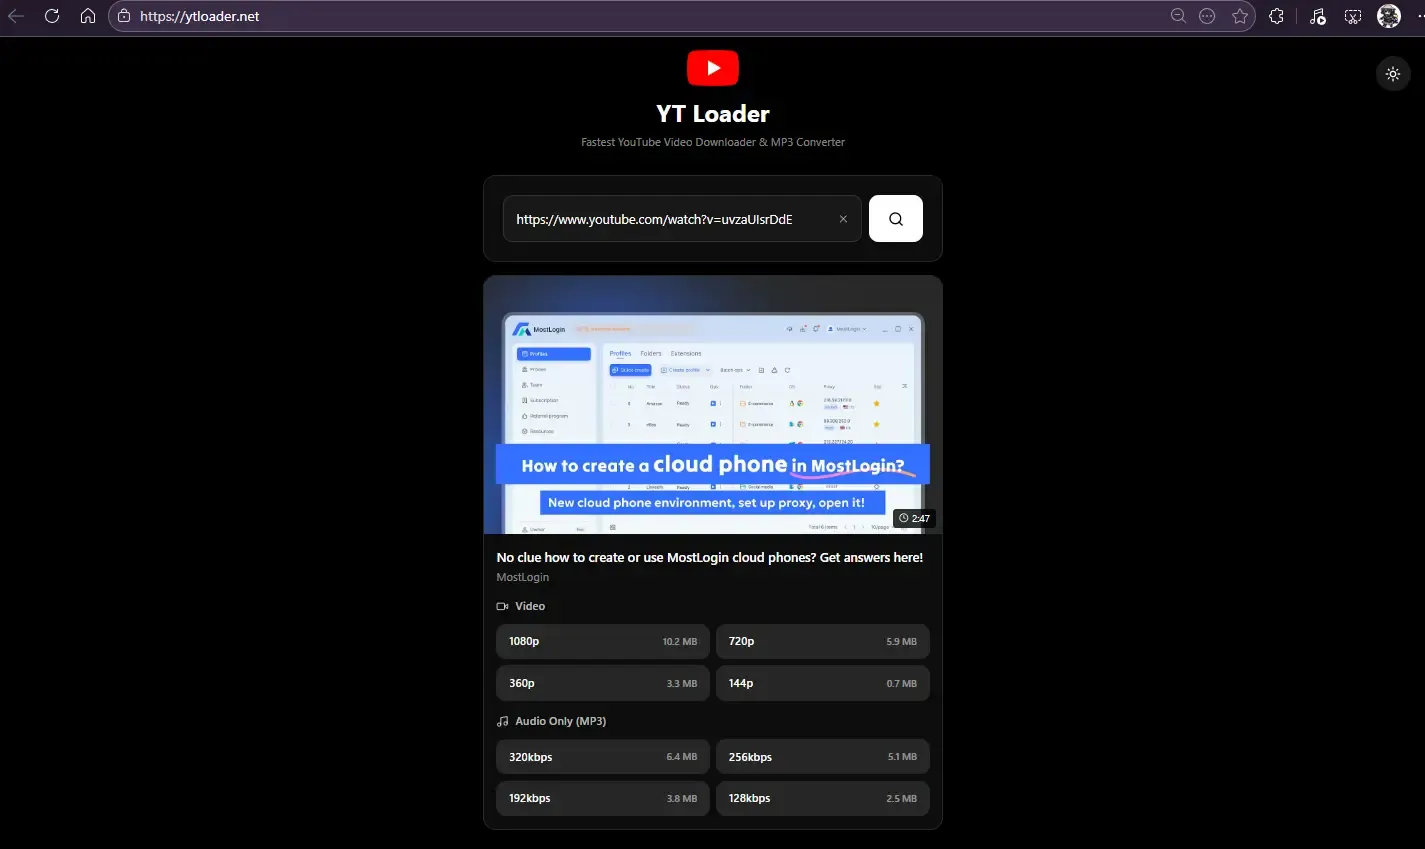Click the magnifier search button next to the URL box
Image resolution: width=1425 pixels, height=849 pixels.
(x=895, y=218)
